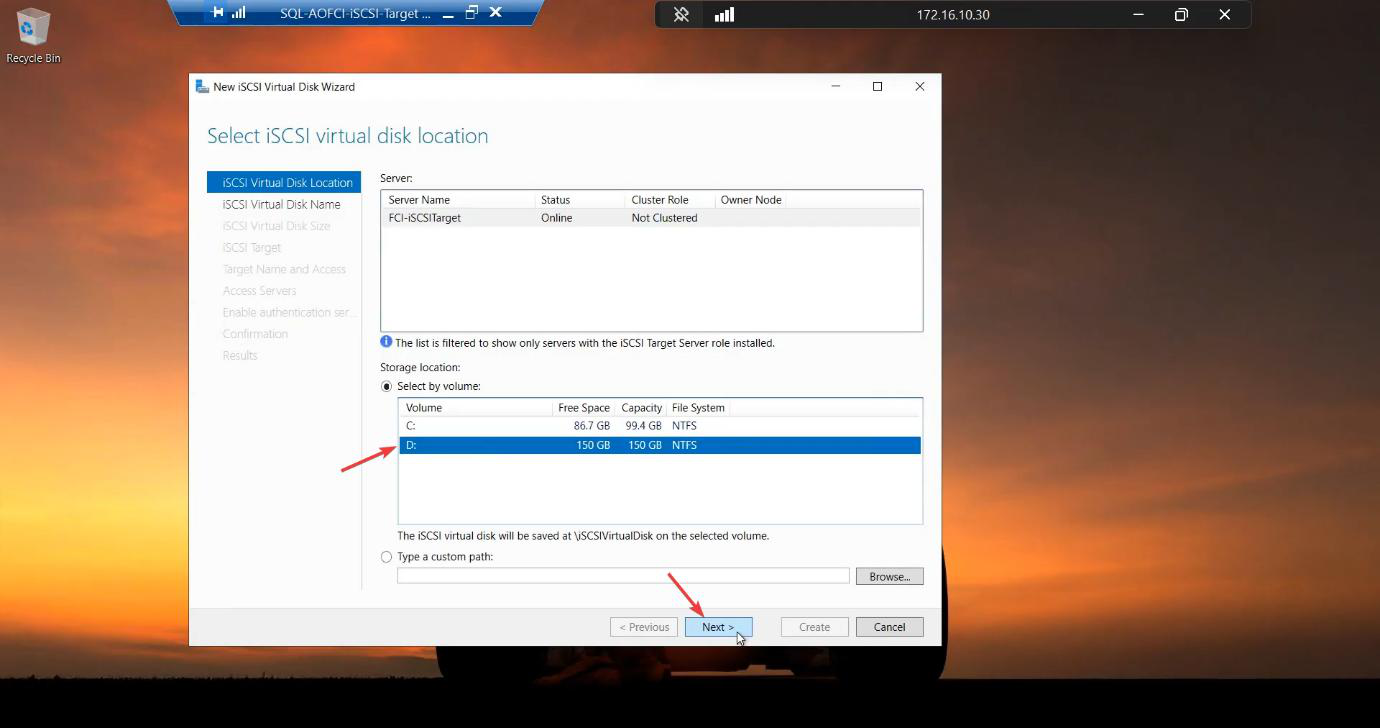Go to iSCSI Virtual Disk Name step
The width and height of the screenshot is (1380, 728).
click(x=281, y=204)
